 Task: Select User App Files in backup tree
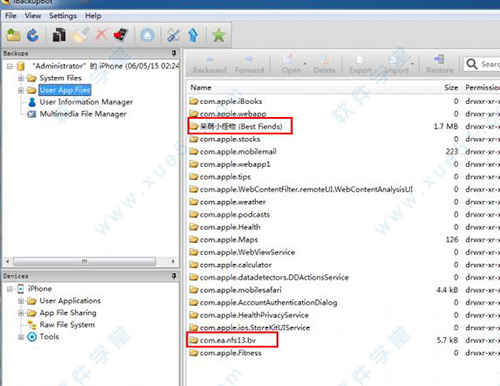coord(65,90)
